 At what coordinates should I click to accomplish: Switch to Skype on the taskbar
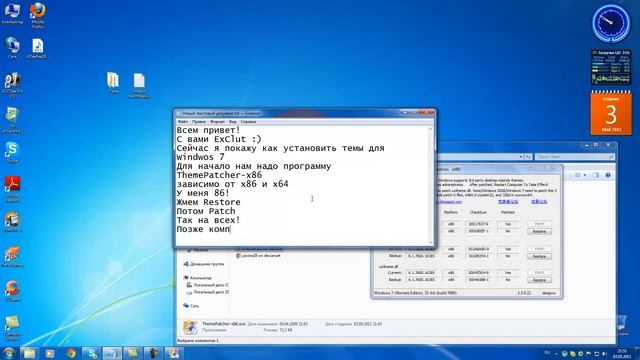[x=92, y=353]
